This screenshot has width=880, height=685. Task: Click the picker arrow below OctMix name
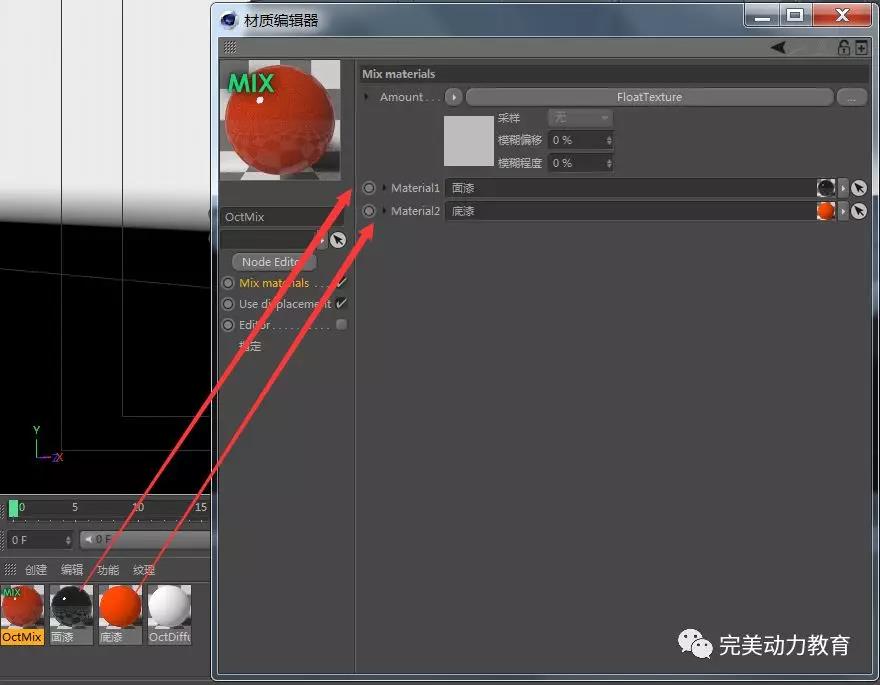338,240
